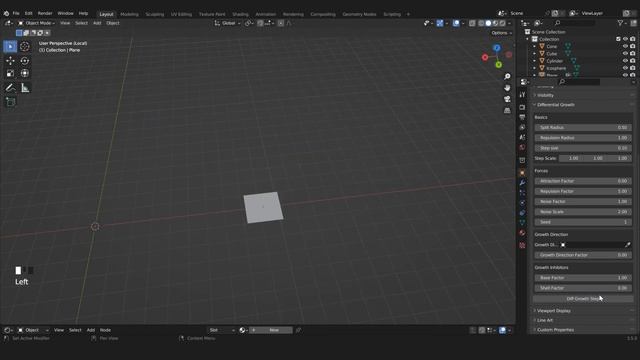Hide the Icosphere object in viewport
This screenshot has height=360, width=640.
pyautogui.click(x=625, y=68)
